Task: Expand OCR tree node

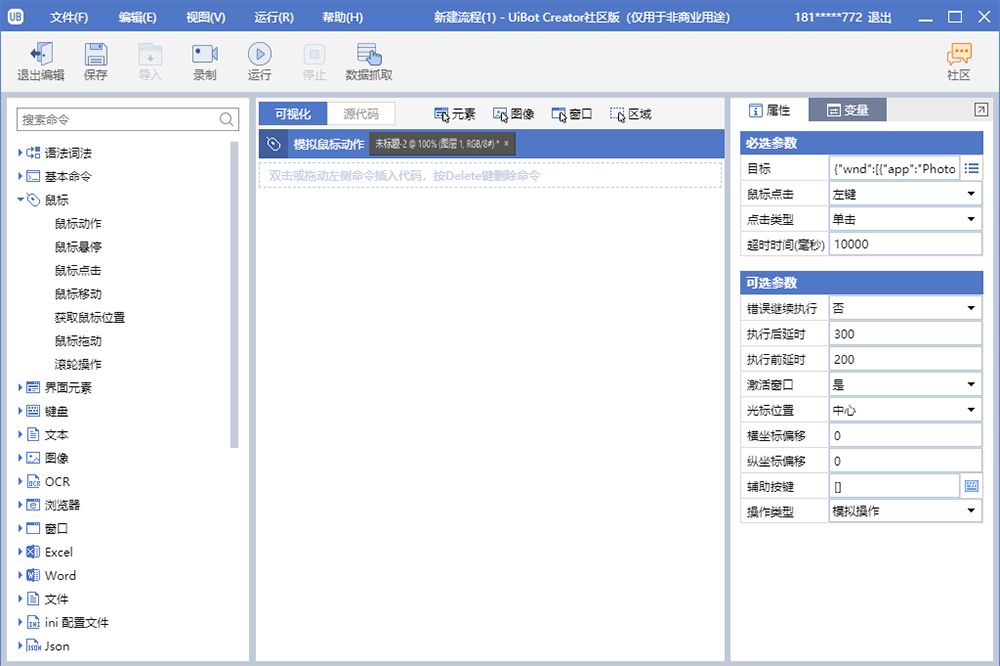Action: 20,482
